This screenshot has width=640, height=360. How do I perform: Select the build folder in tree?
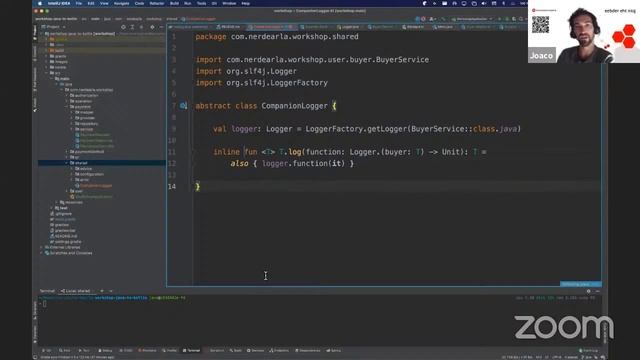tap(60, 51)
